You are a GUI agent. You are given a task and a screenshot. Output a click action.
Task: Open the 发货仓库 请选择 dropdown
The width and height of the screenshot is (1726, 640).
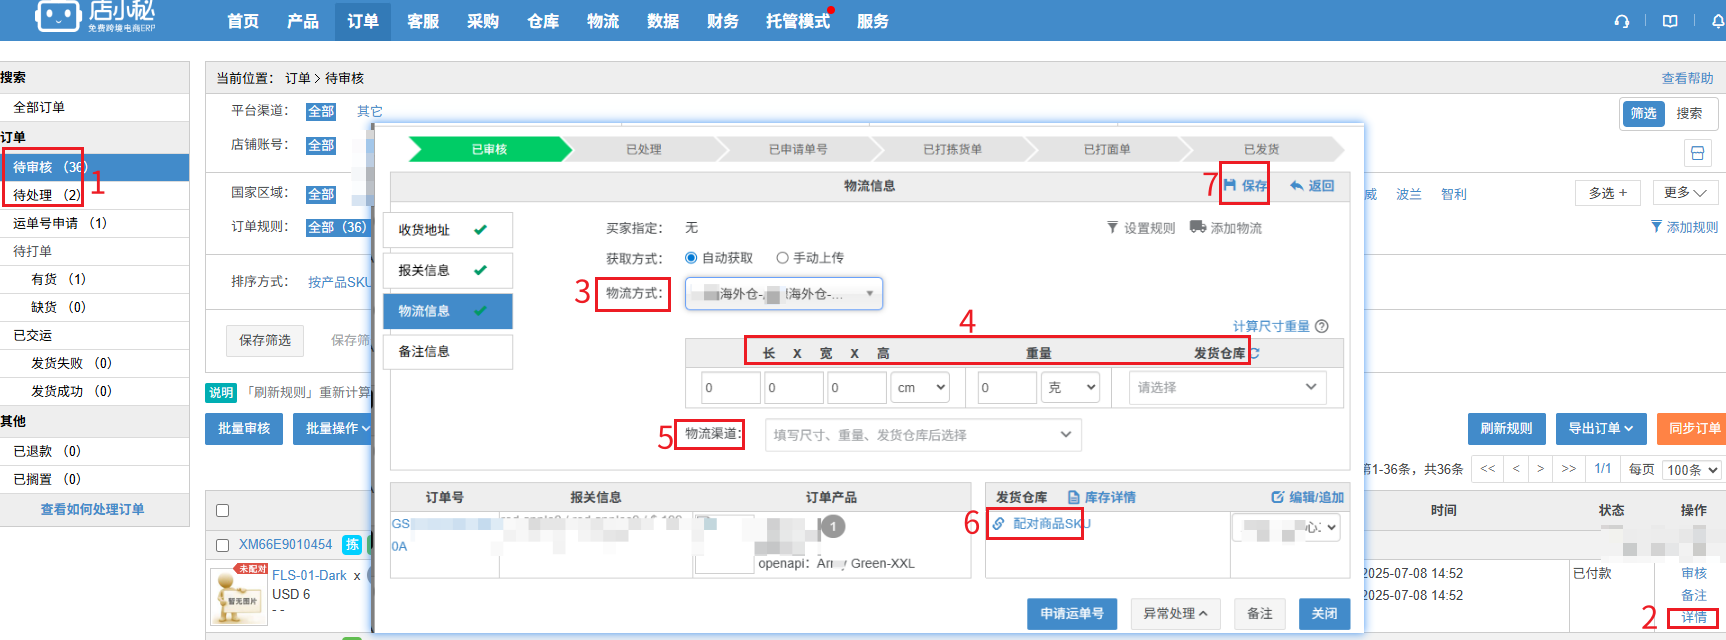pyautogui.click(x=1226, y=387)
